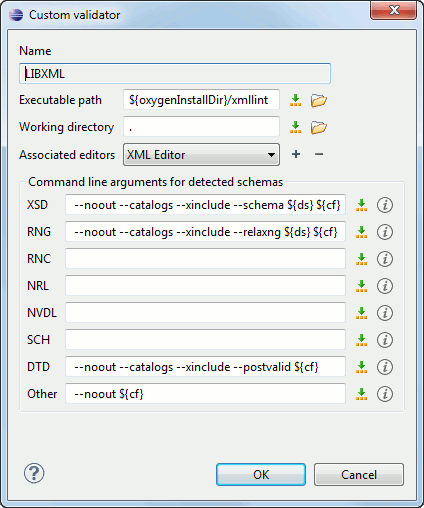424x508 pixels.
Task: Confirm with the OK button
Action: [261, 474]
